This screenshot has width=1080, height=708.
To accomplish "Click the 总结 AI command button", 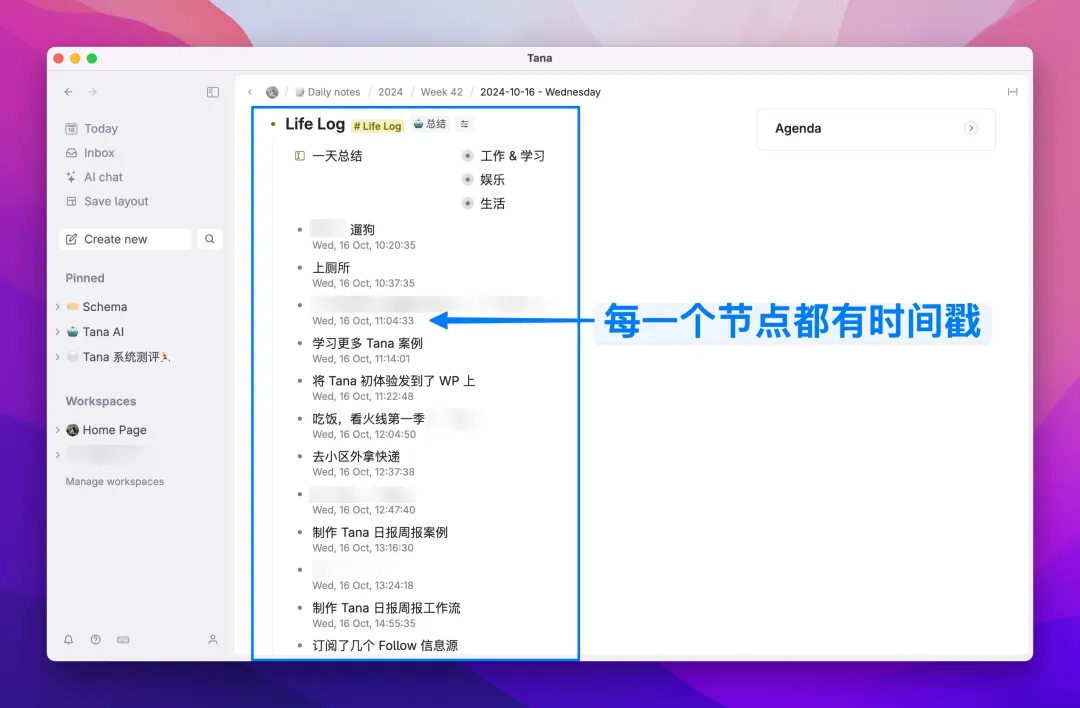I will point(430,124).
